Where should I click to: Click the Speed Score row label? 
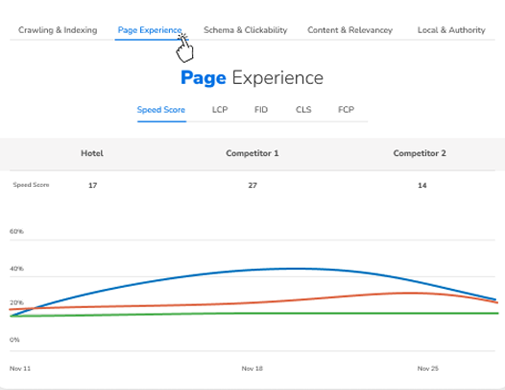pos(31,185)
